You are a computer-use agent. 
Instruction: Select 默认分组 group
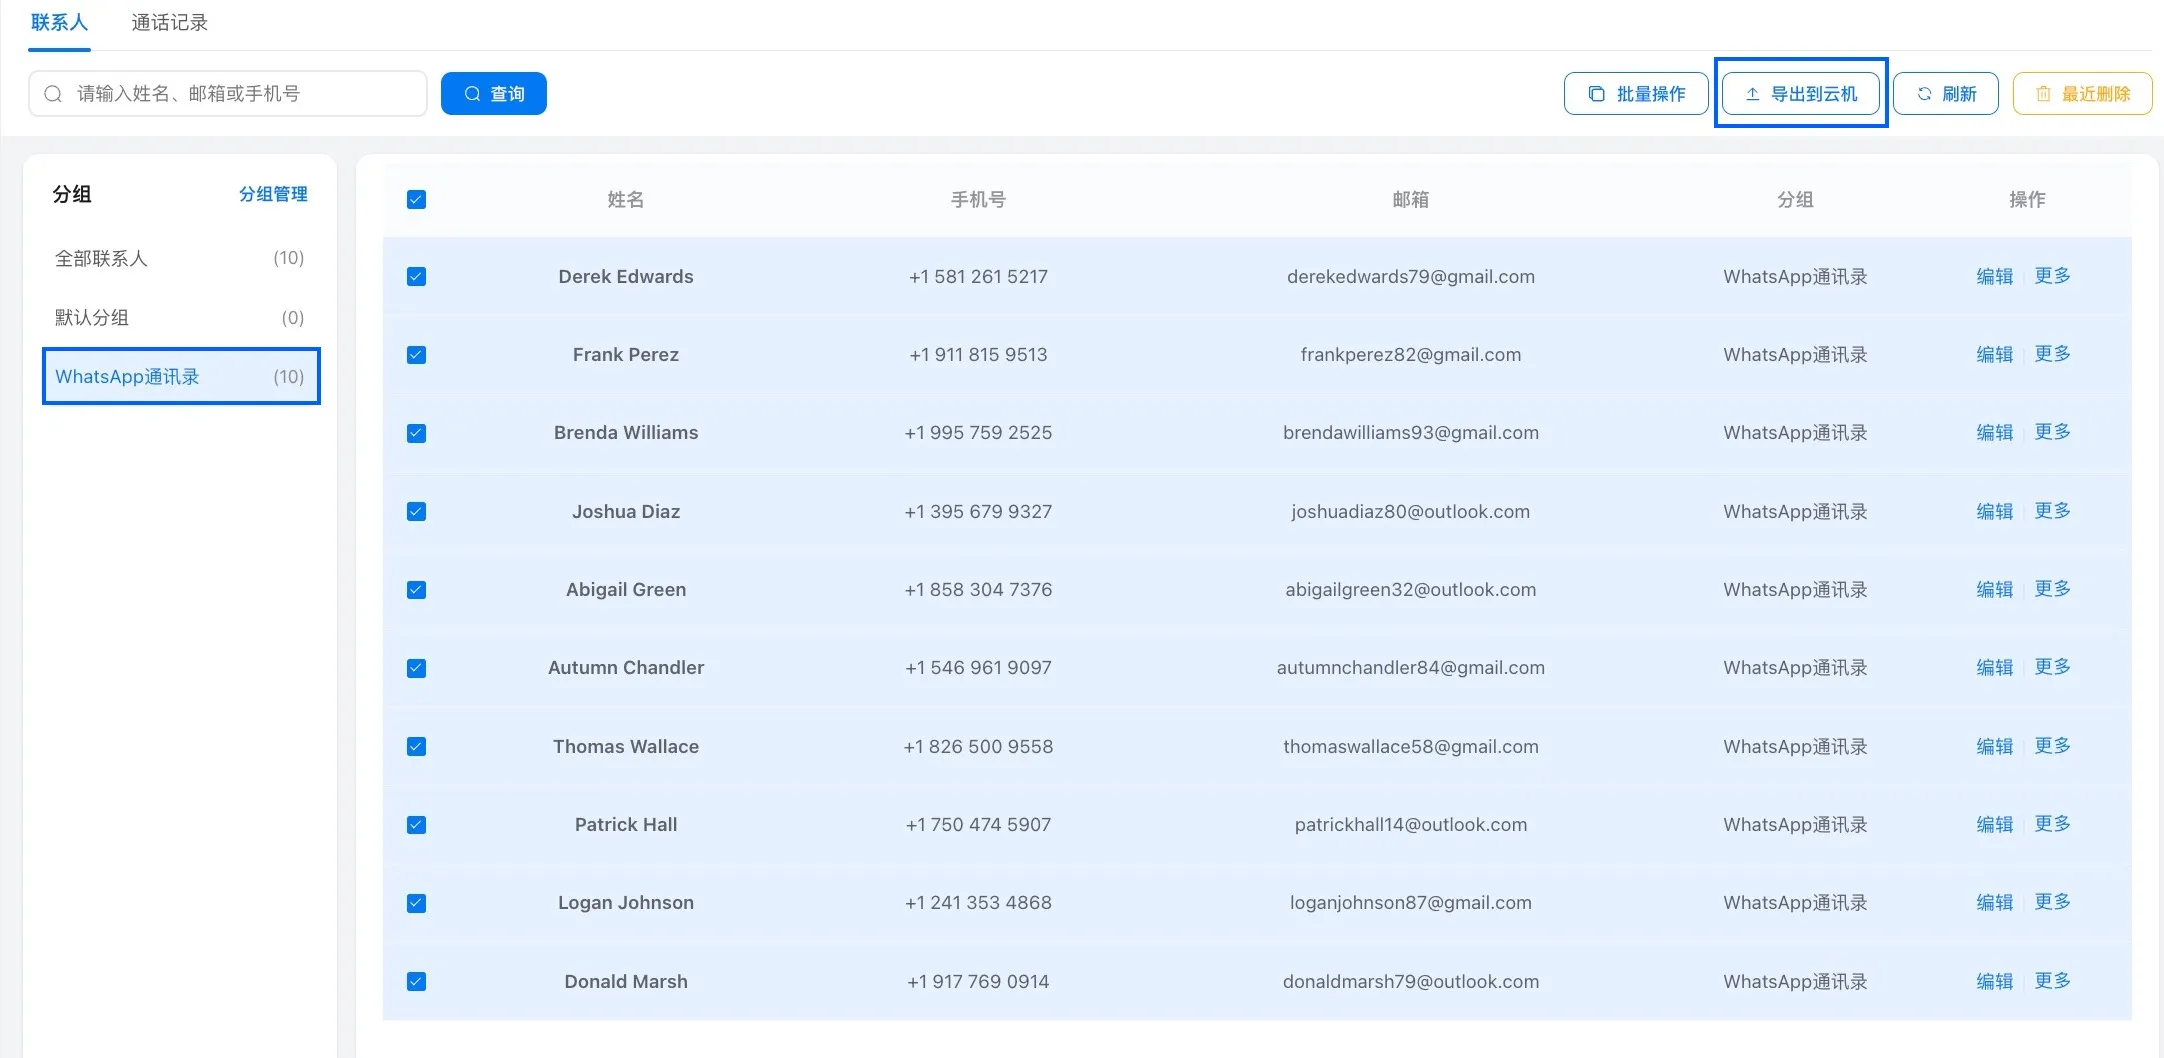180,318
